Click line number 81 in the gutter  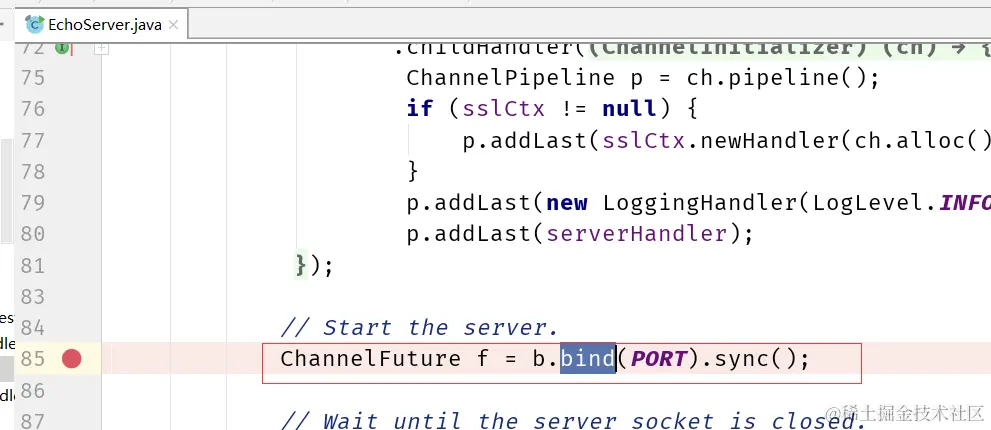[x=32, y=266]
